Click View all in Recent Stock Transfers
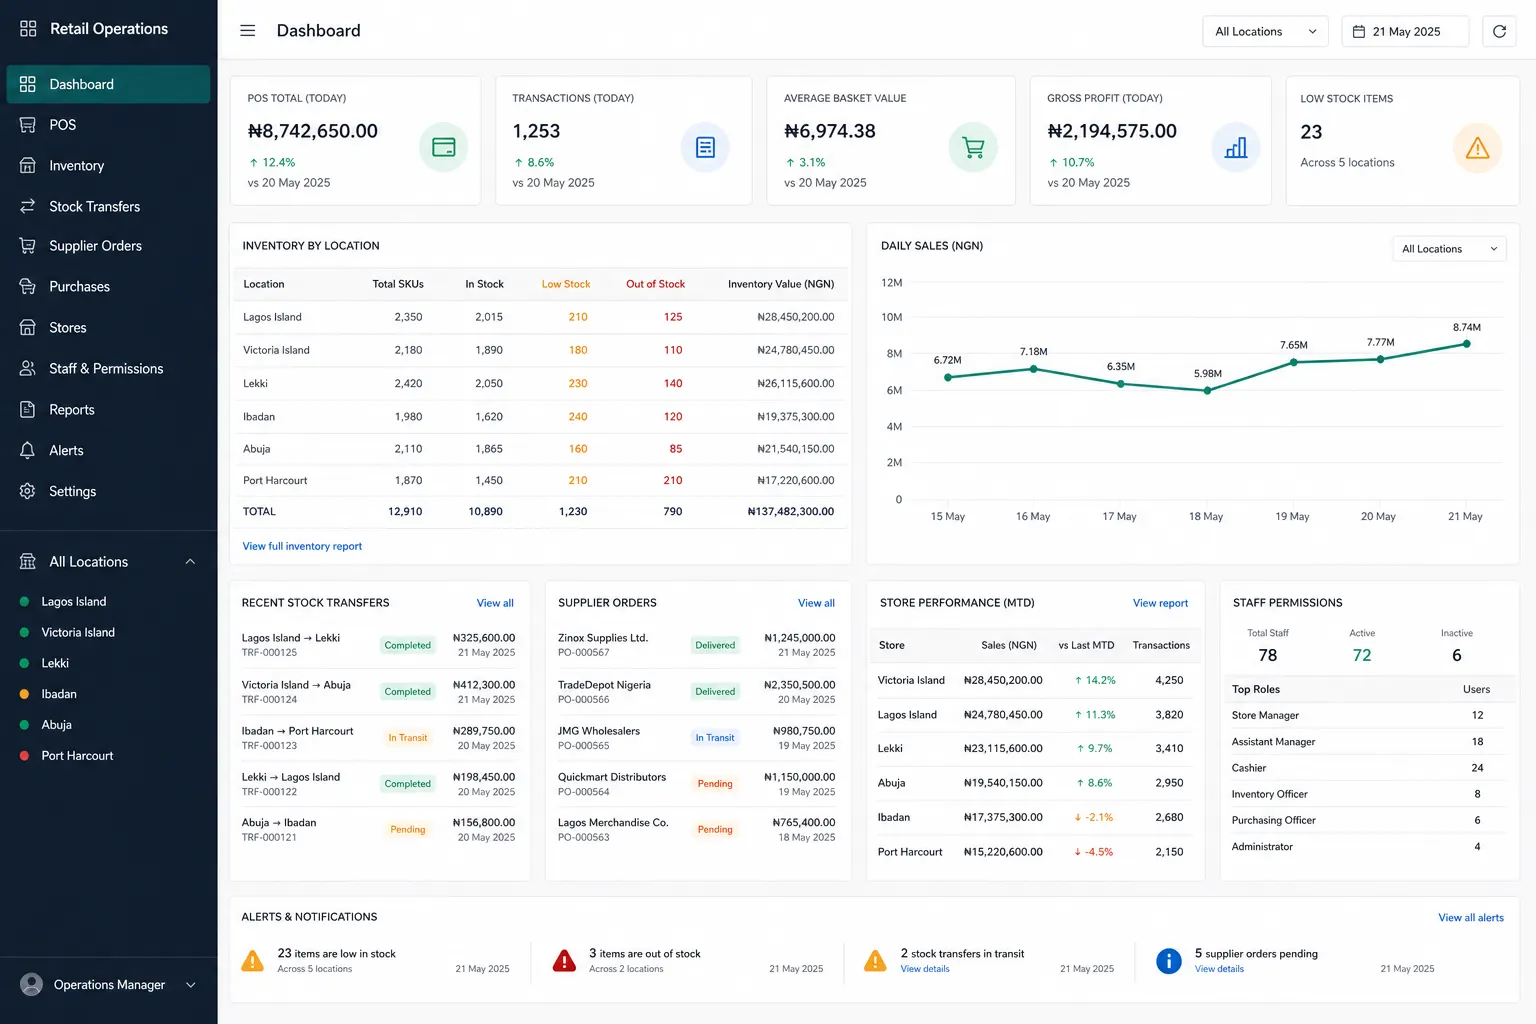Screen dimensions: 1536x1024 pos(495,603)
